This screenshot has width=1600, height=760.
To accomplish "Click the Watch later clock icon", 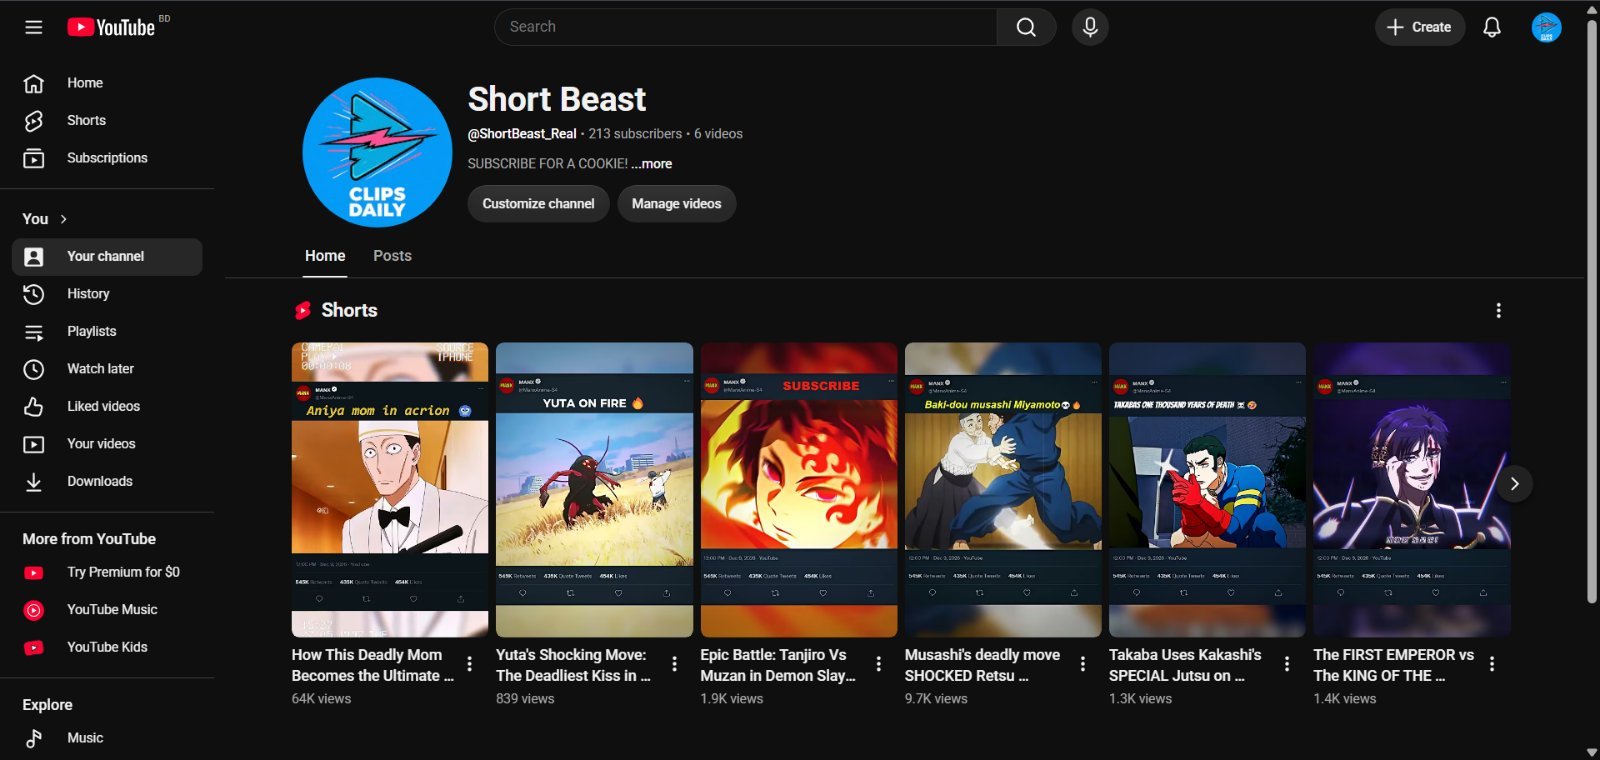I will (34, 369).
